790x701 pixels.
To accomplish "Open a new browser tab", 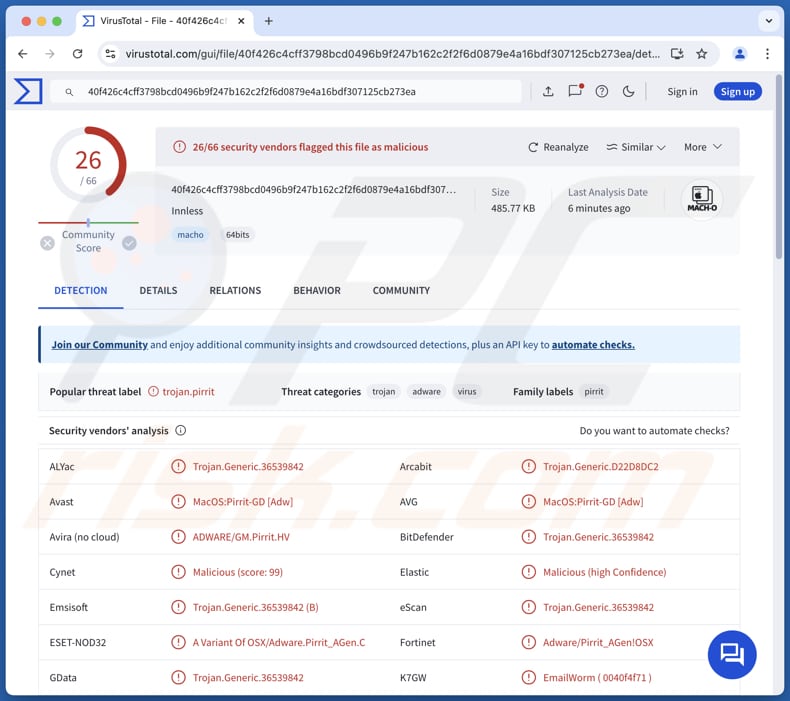I will [x=269, y=21].
